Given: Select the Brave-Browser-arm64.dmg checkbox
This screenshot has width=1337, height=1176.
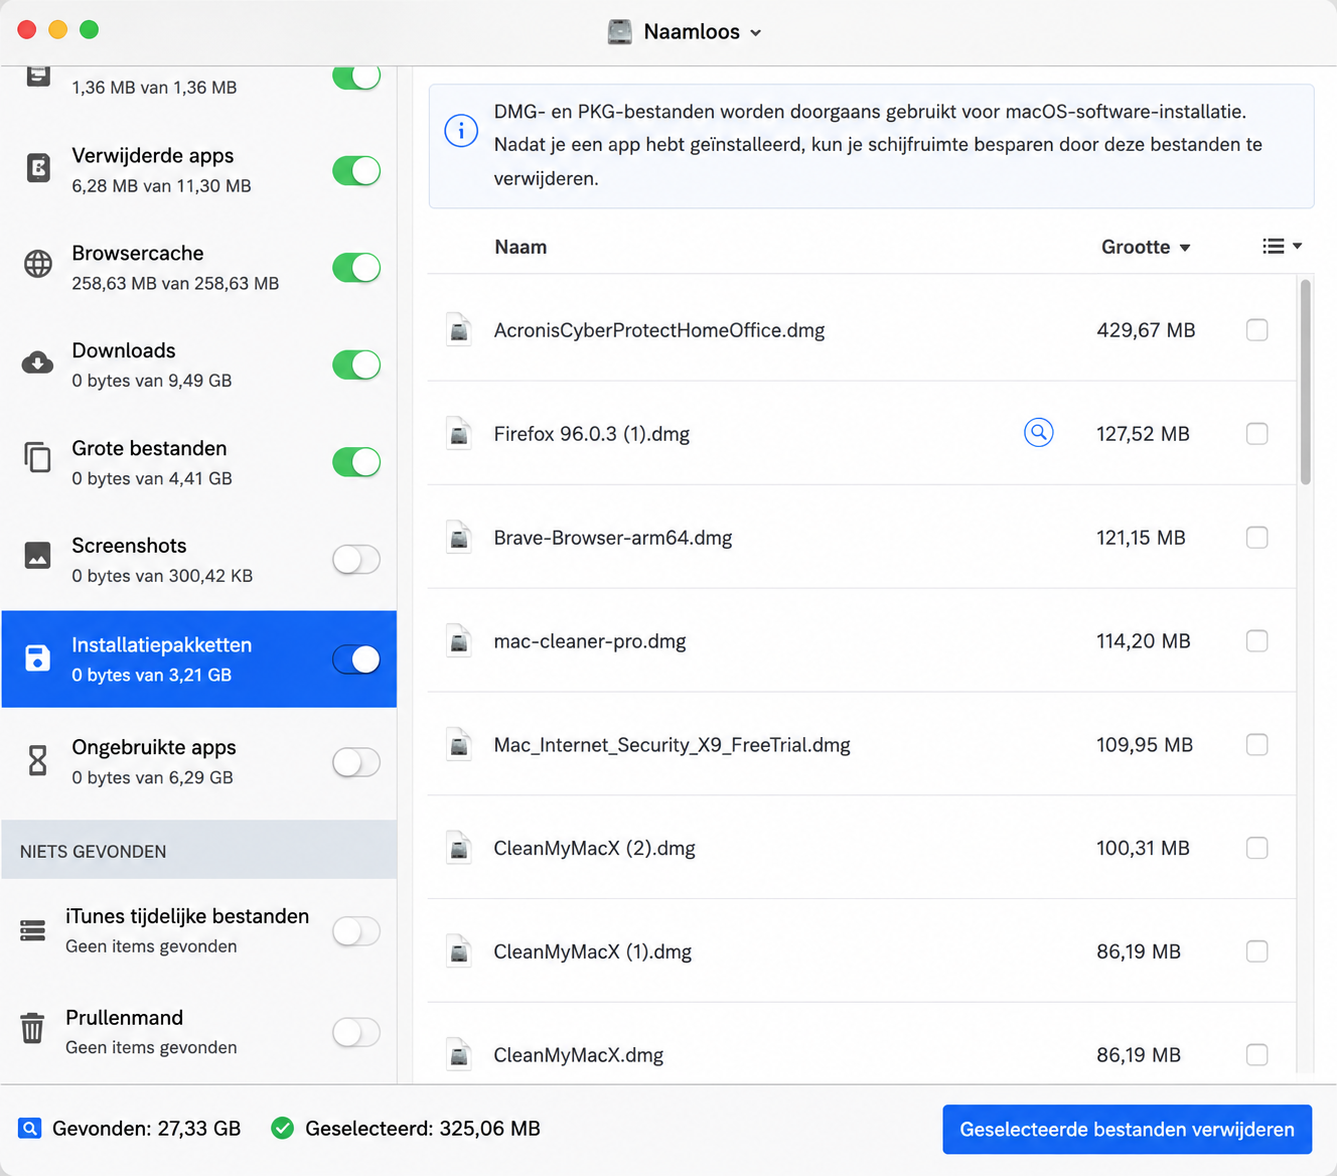Looking at the screenshot, I should (x=1257, y=537).
